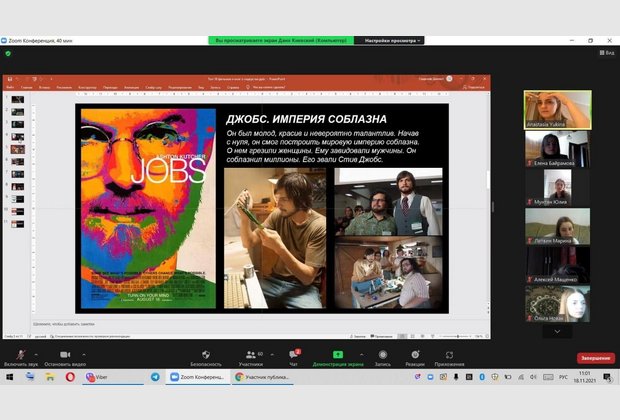Click the green Демонстрация экрана icon
The height and width of the screenshot is (420, 620).
tap(338, 353)
